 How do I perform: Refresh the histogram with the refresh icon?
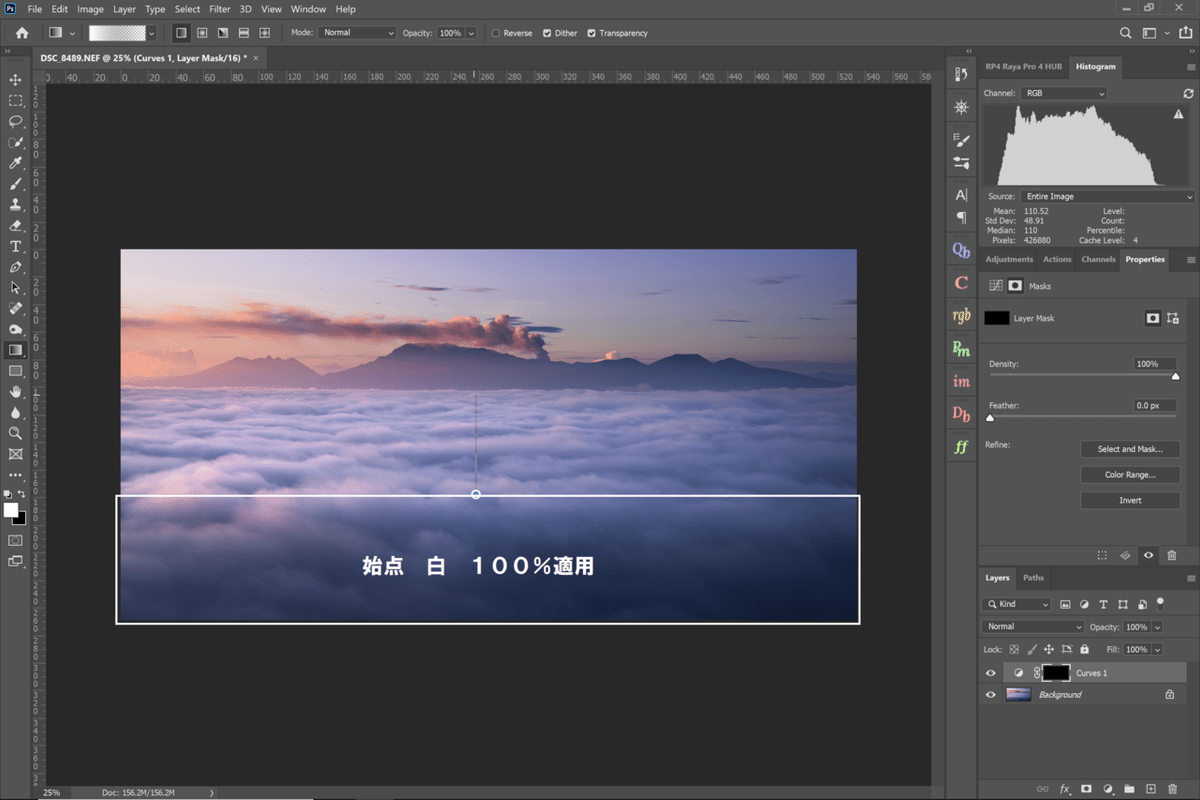[x=1188, y=93]
